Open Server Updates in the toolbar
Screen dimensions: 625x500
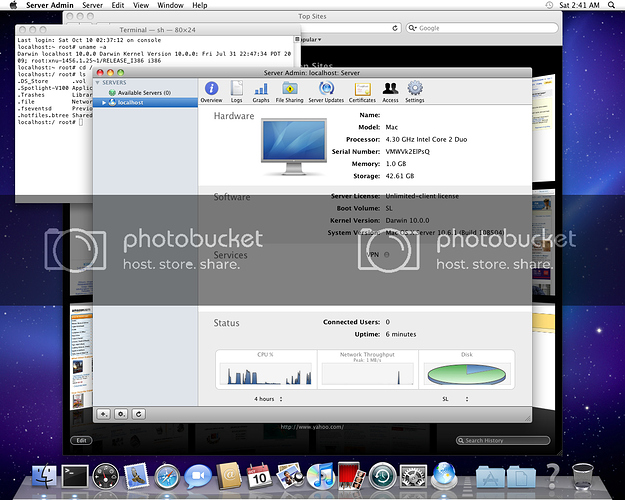tap(326, 92)
